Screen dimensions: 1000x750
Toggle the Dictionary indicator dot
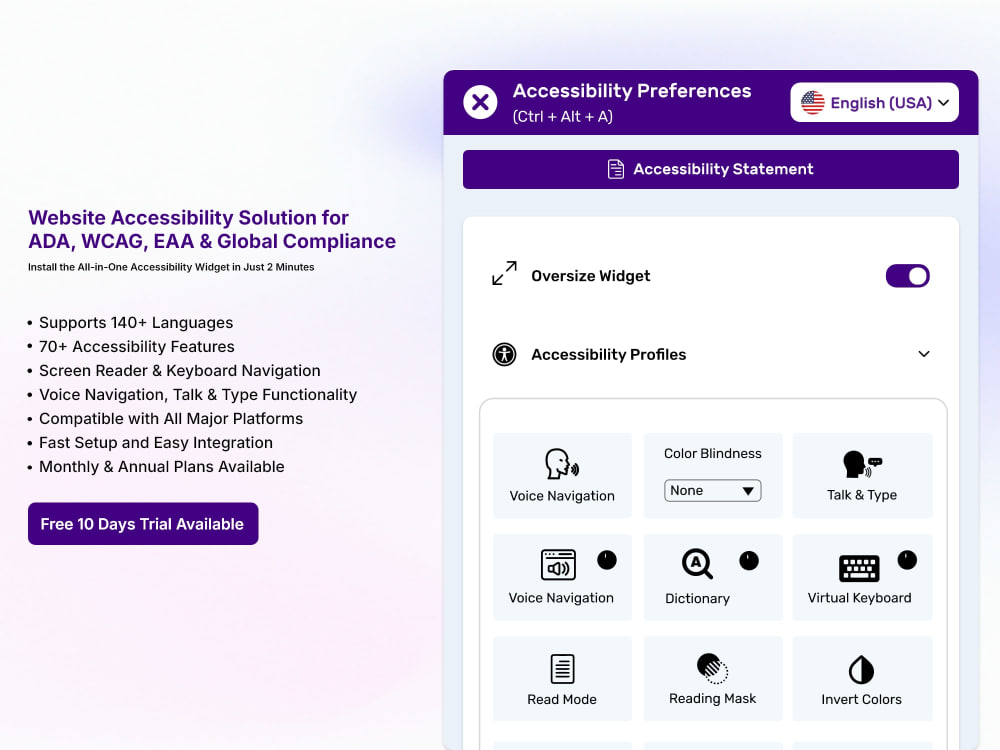749,561
